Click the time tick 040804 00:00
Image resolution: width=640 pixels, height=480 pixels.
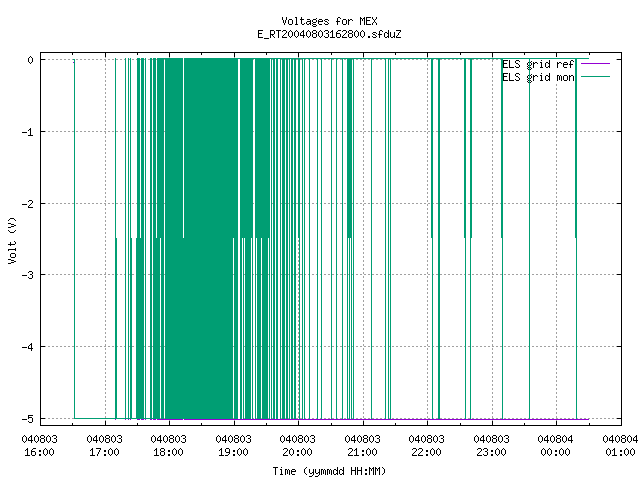pos(556,446)
